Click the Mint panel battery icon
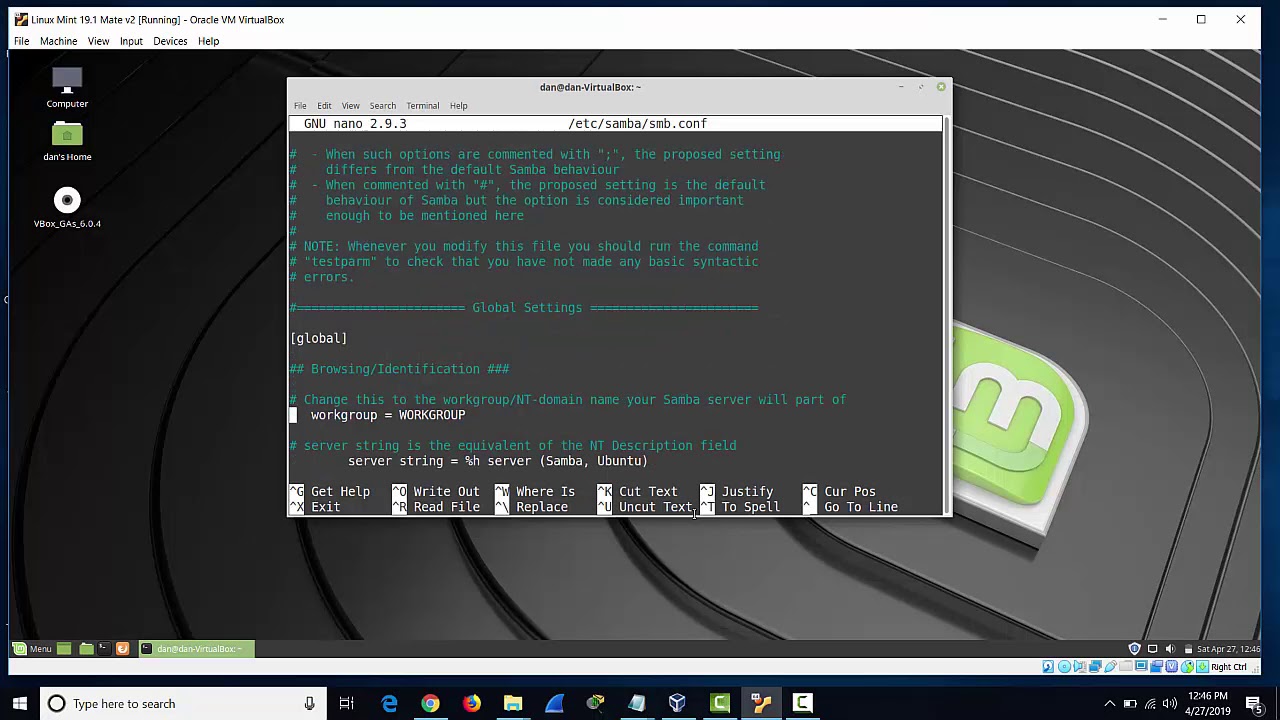This screenshot has width=1280, height=720. [x=1188, y=649]
